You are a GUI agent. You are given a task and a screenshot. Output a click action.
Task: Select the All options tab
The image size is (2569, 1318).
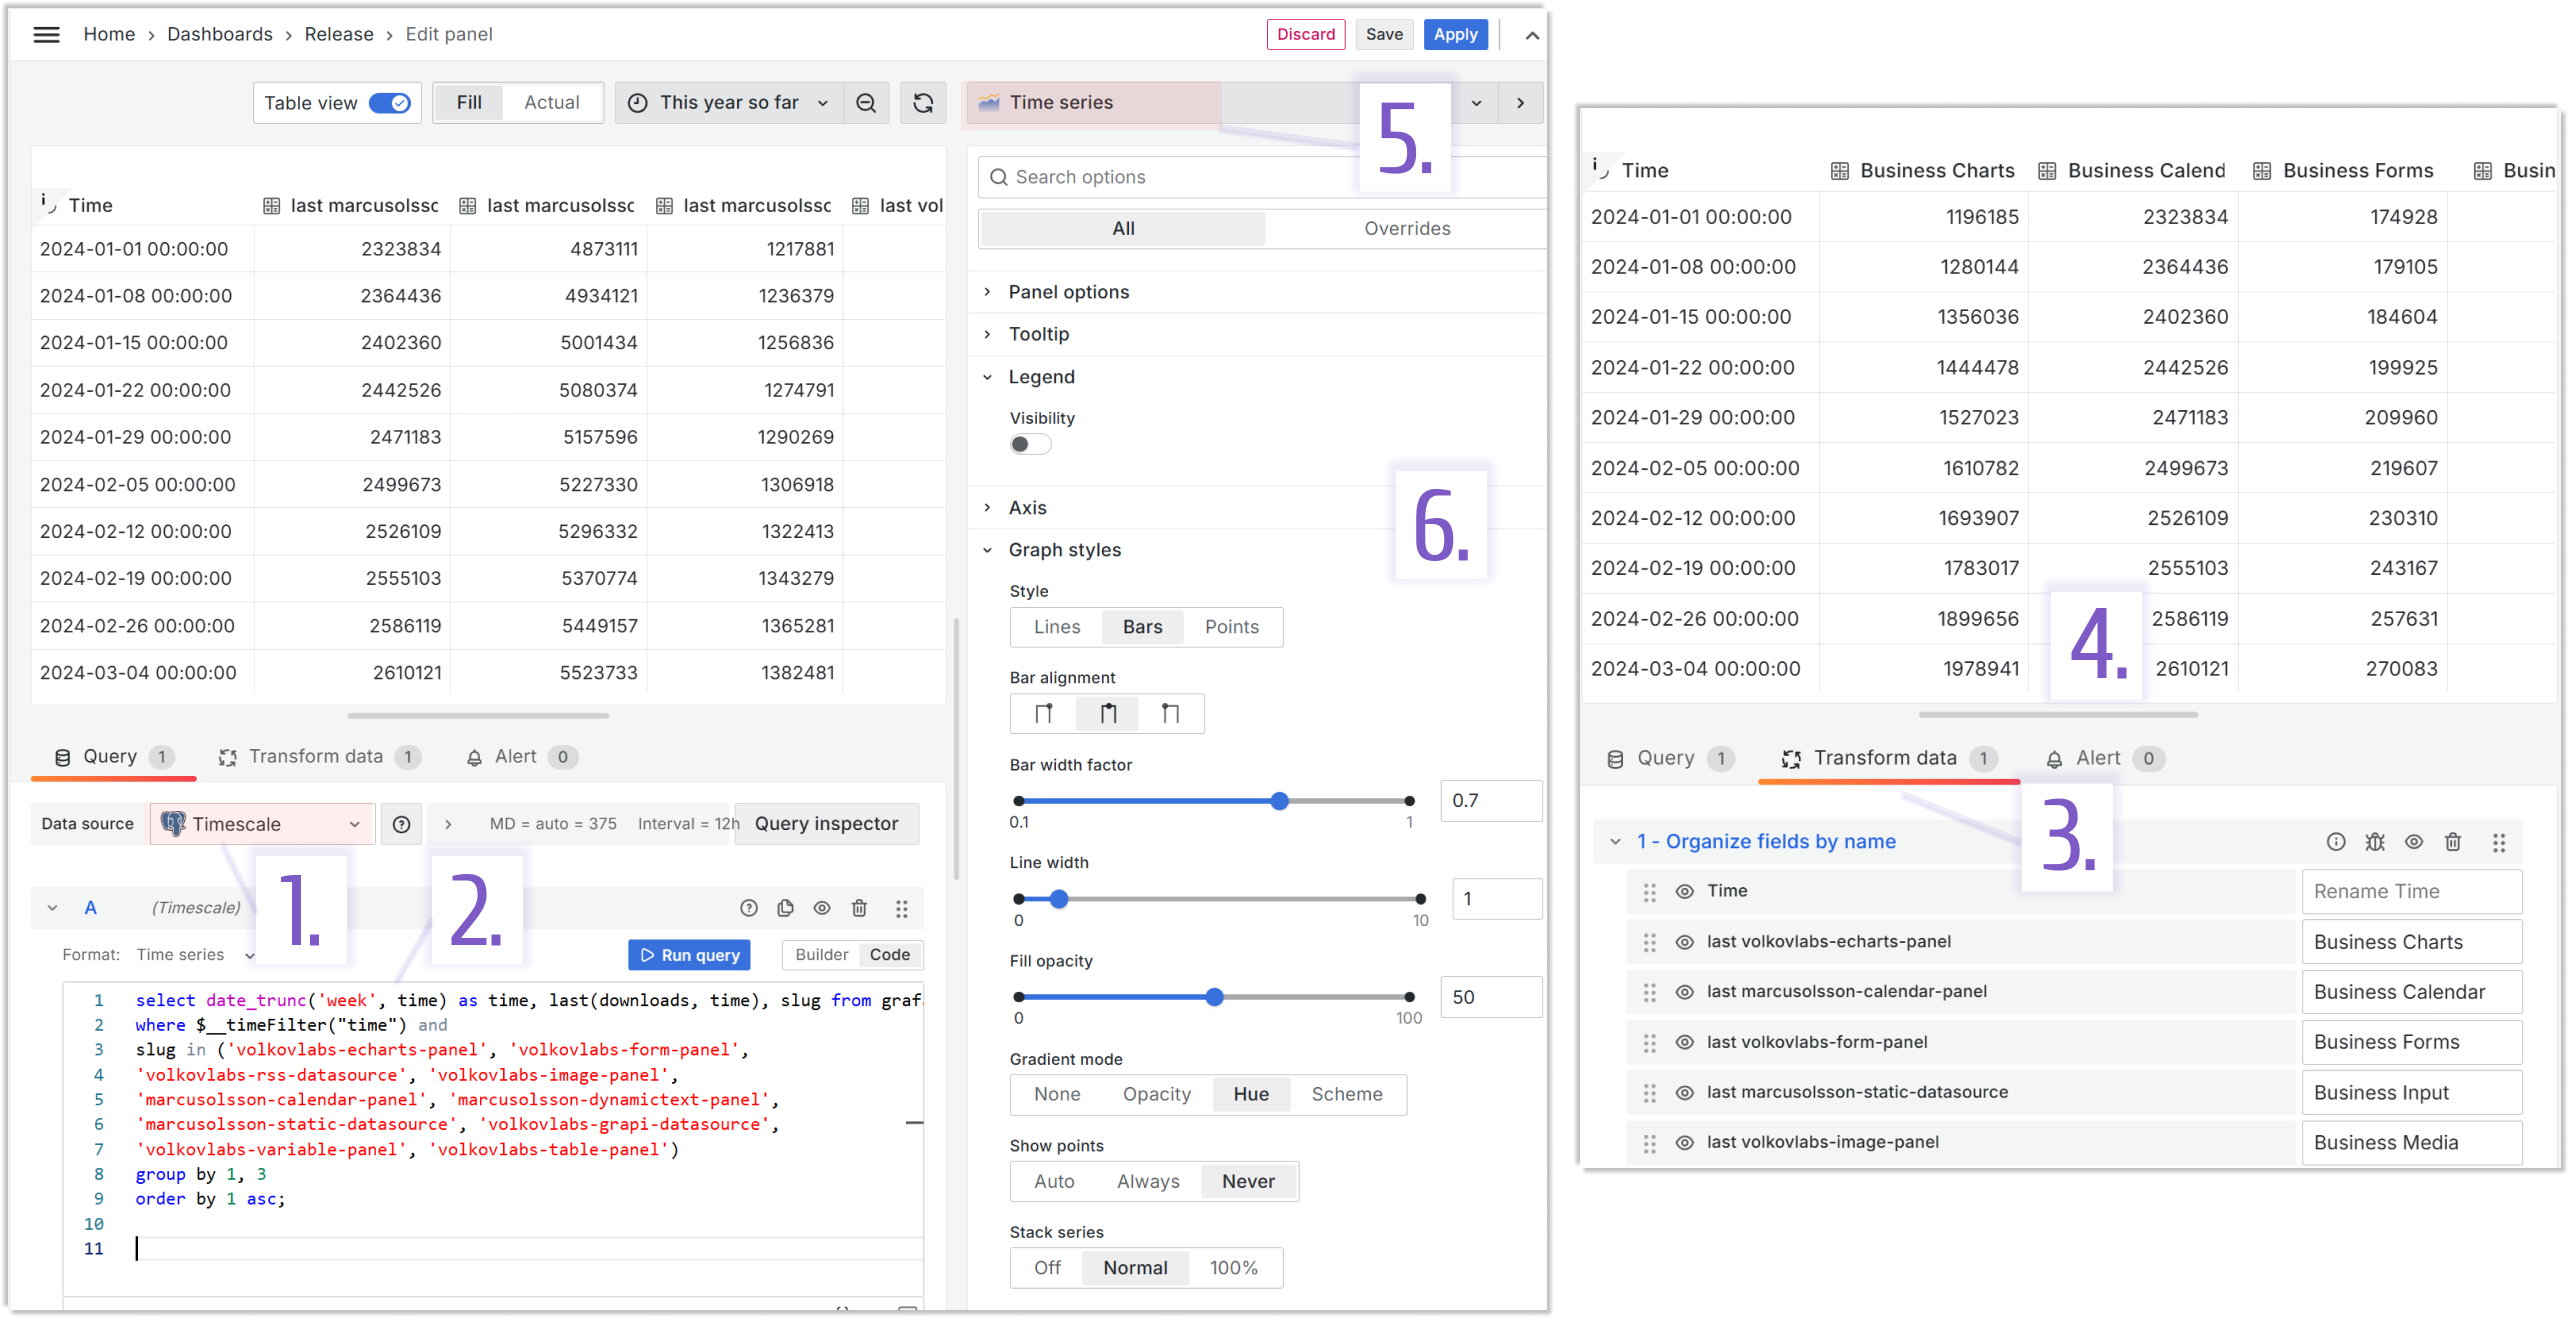pyautogui.click(x=1123, y=229)
